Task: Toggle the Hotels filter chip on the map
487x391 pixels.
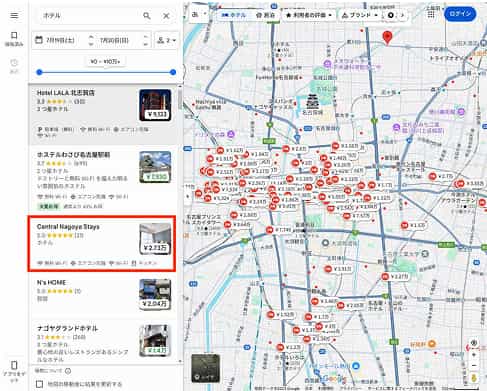Action: [234, 15]
